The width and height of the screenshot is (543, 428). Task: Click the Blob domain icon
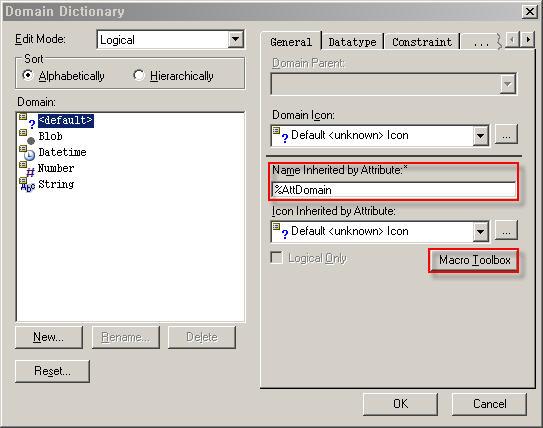pos(27,137)
